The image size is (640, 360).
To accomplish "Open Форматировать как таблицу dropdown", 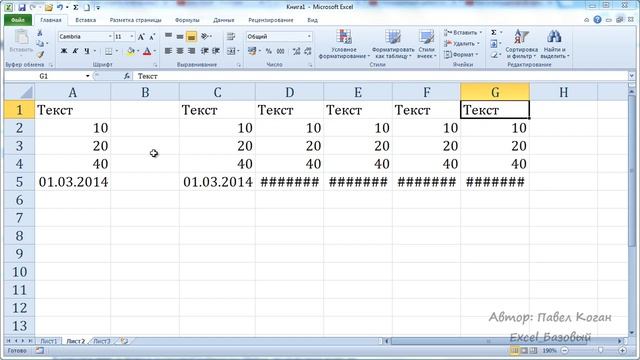I will click(393, 44).
